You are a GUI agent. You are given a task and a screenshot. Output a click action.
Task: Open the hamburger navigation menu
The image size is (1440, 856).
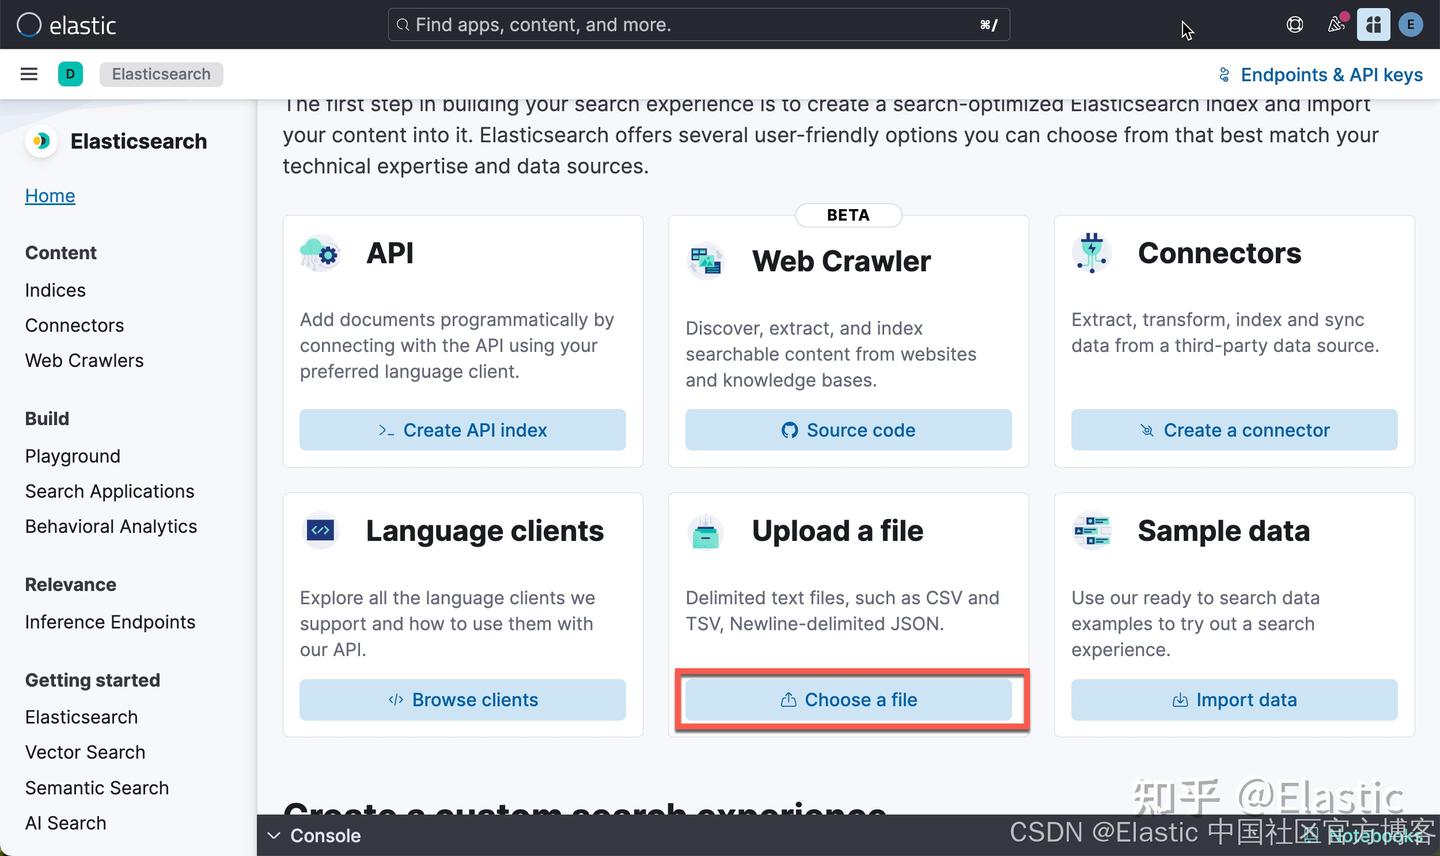click(x=28, y=73)
